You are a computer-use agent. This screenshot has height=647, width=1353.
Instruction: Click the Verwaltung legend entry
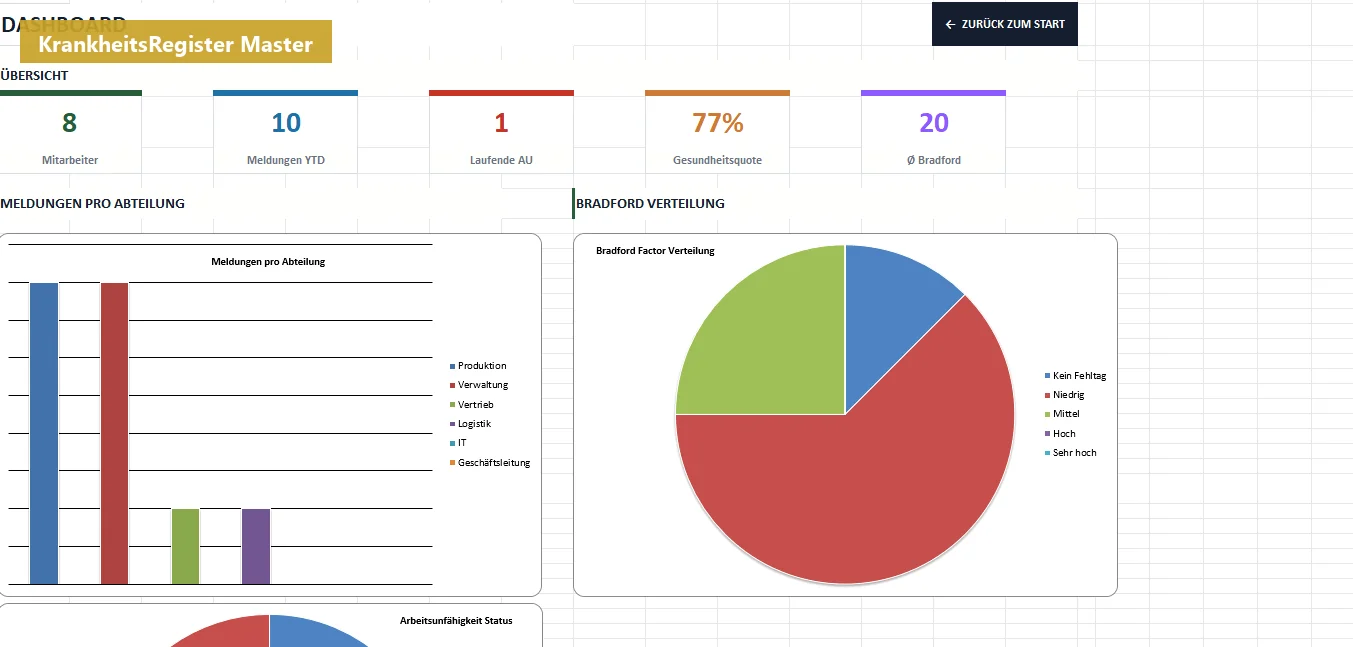click(479, 385)
